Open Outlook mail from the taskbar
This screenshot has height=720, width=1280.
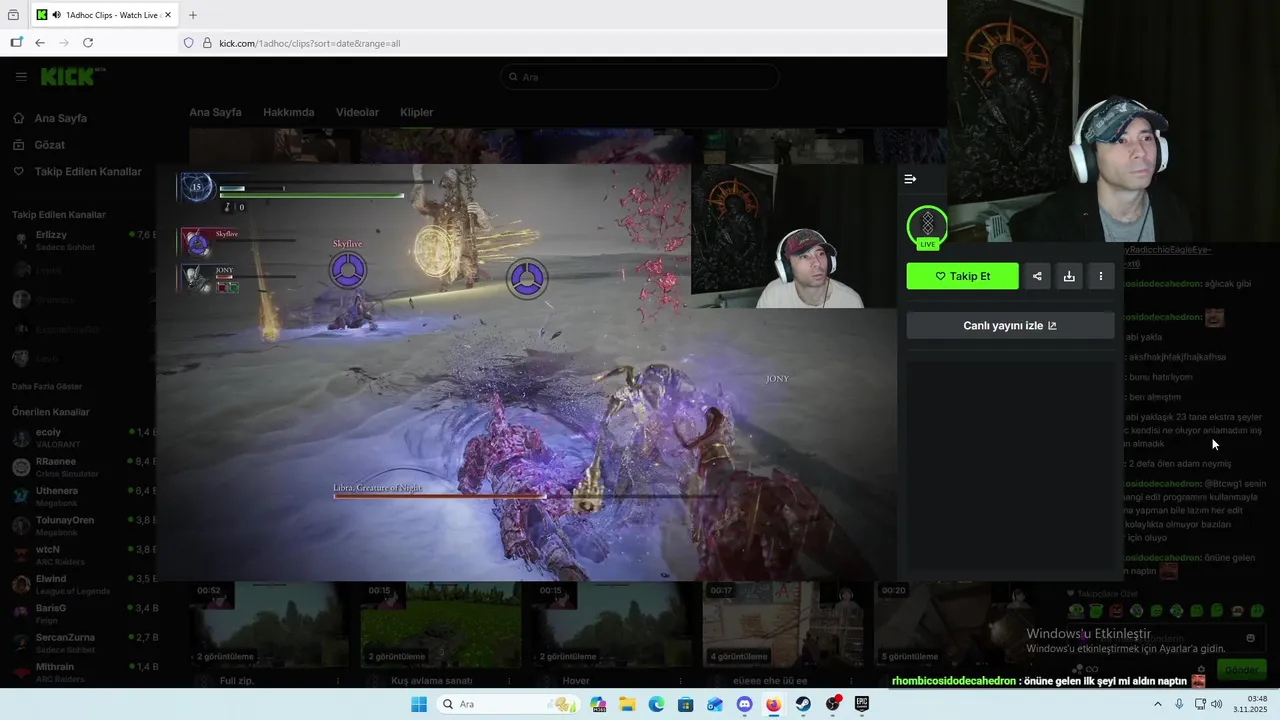point(714,704)
